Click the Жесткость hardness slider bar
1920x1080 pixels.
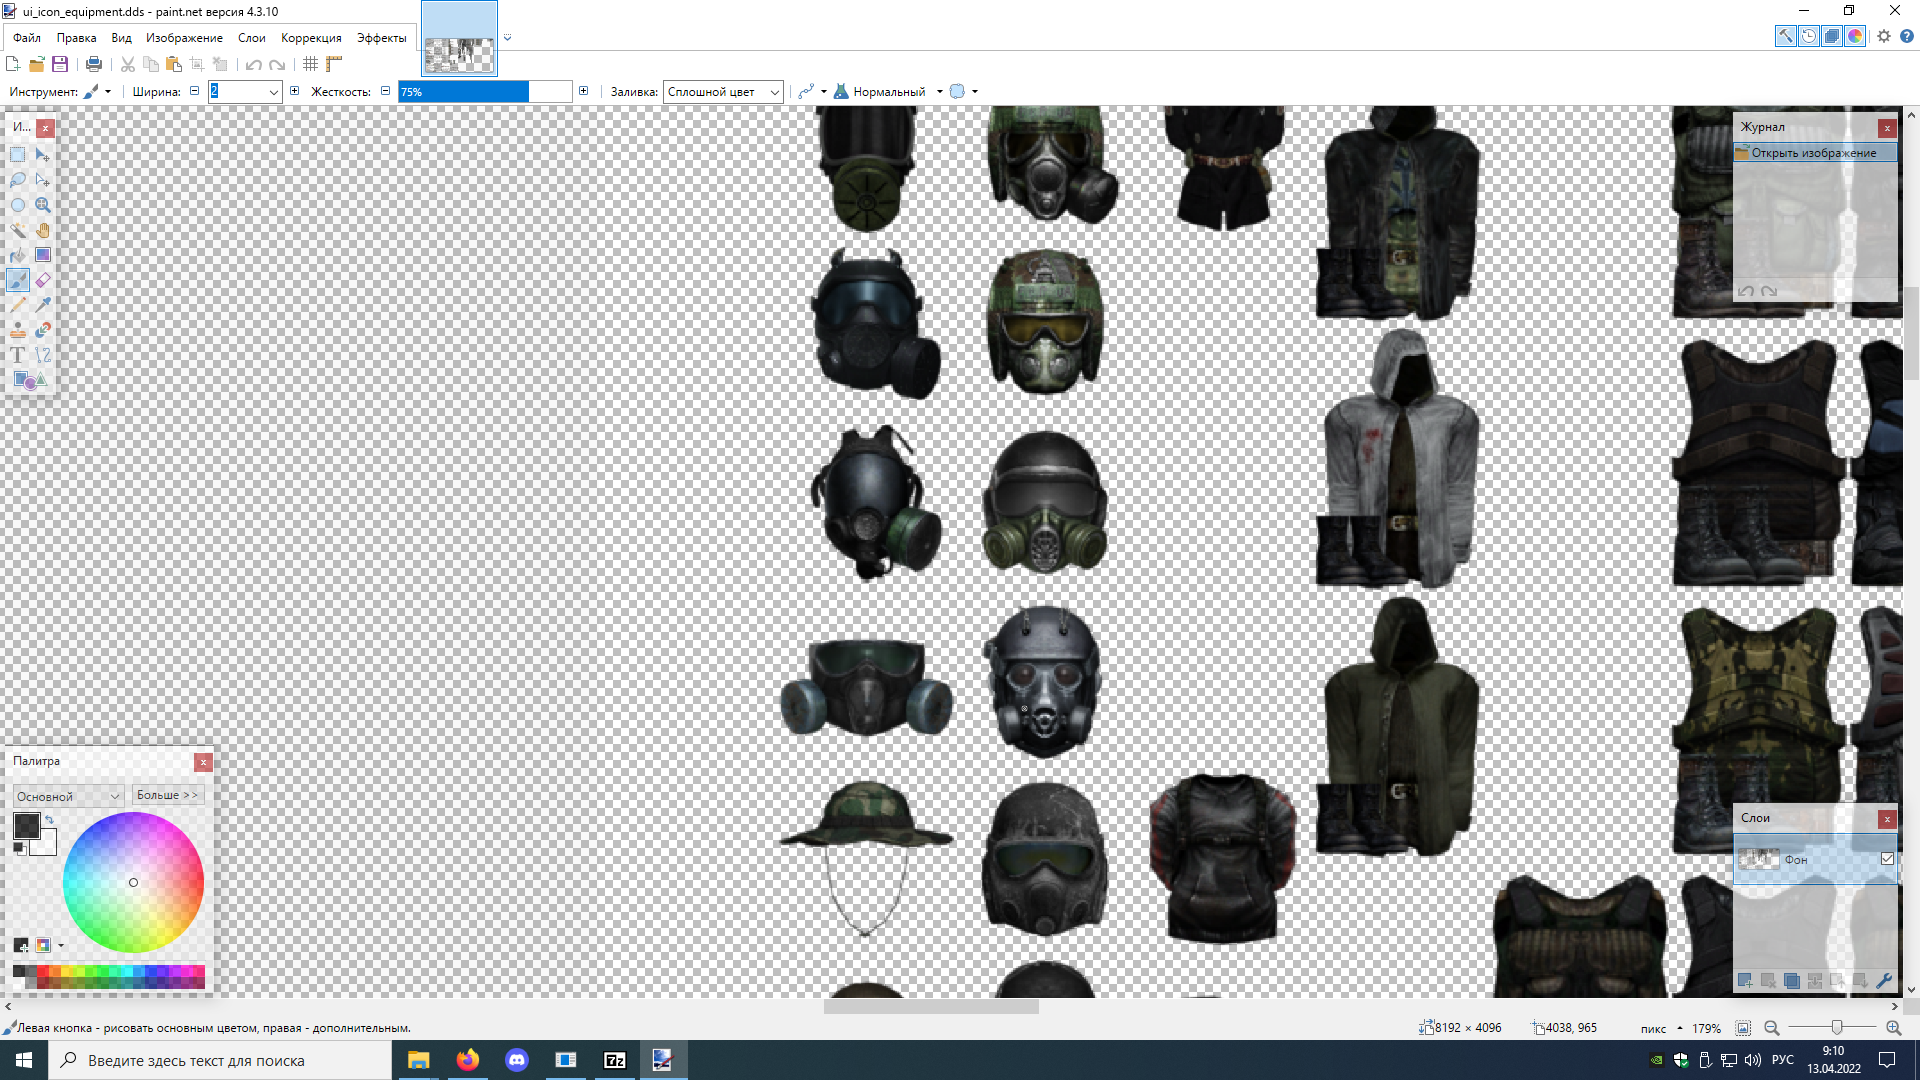(485, 92)
